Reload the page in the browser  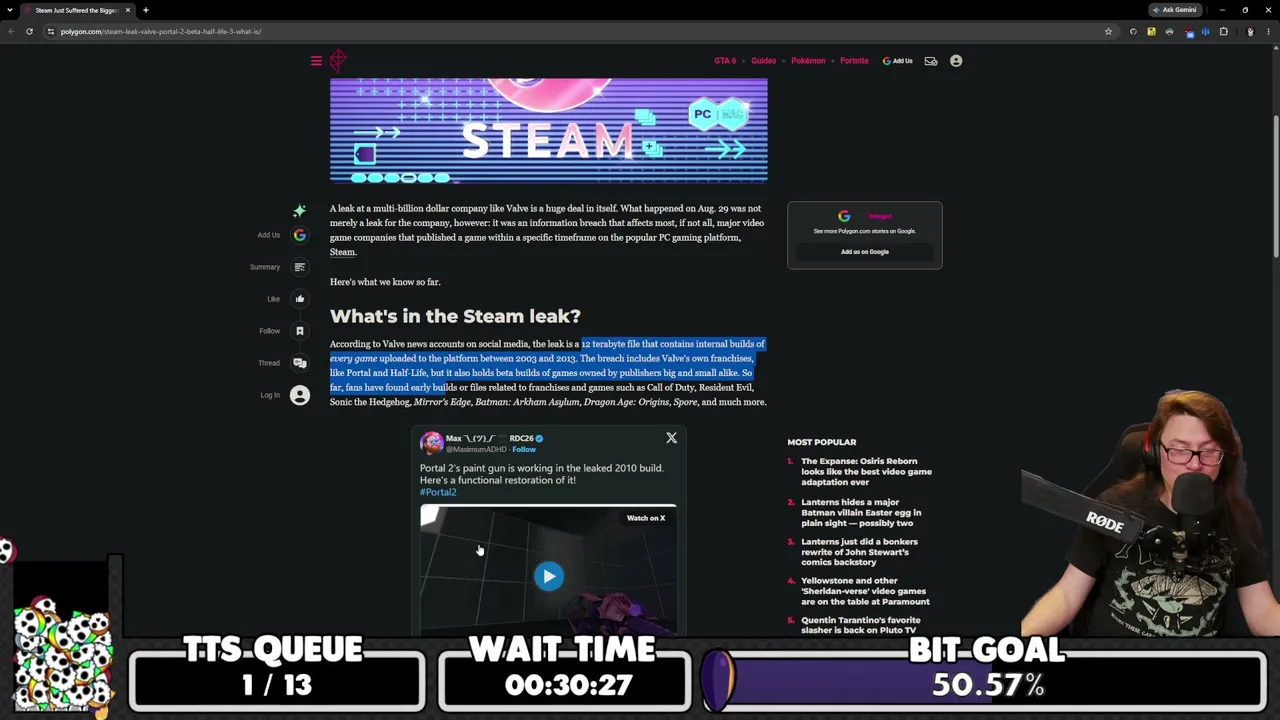29,31
